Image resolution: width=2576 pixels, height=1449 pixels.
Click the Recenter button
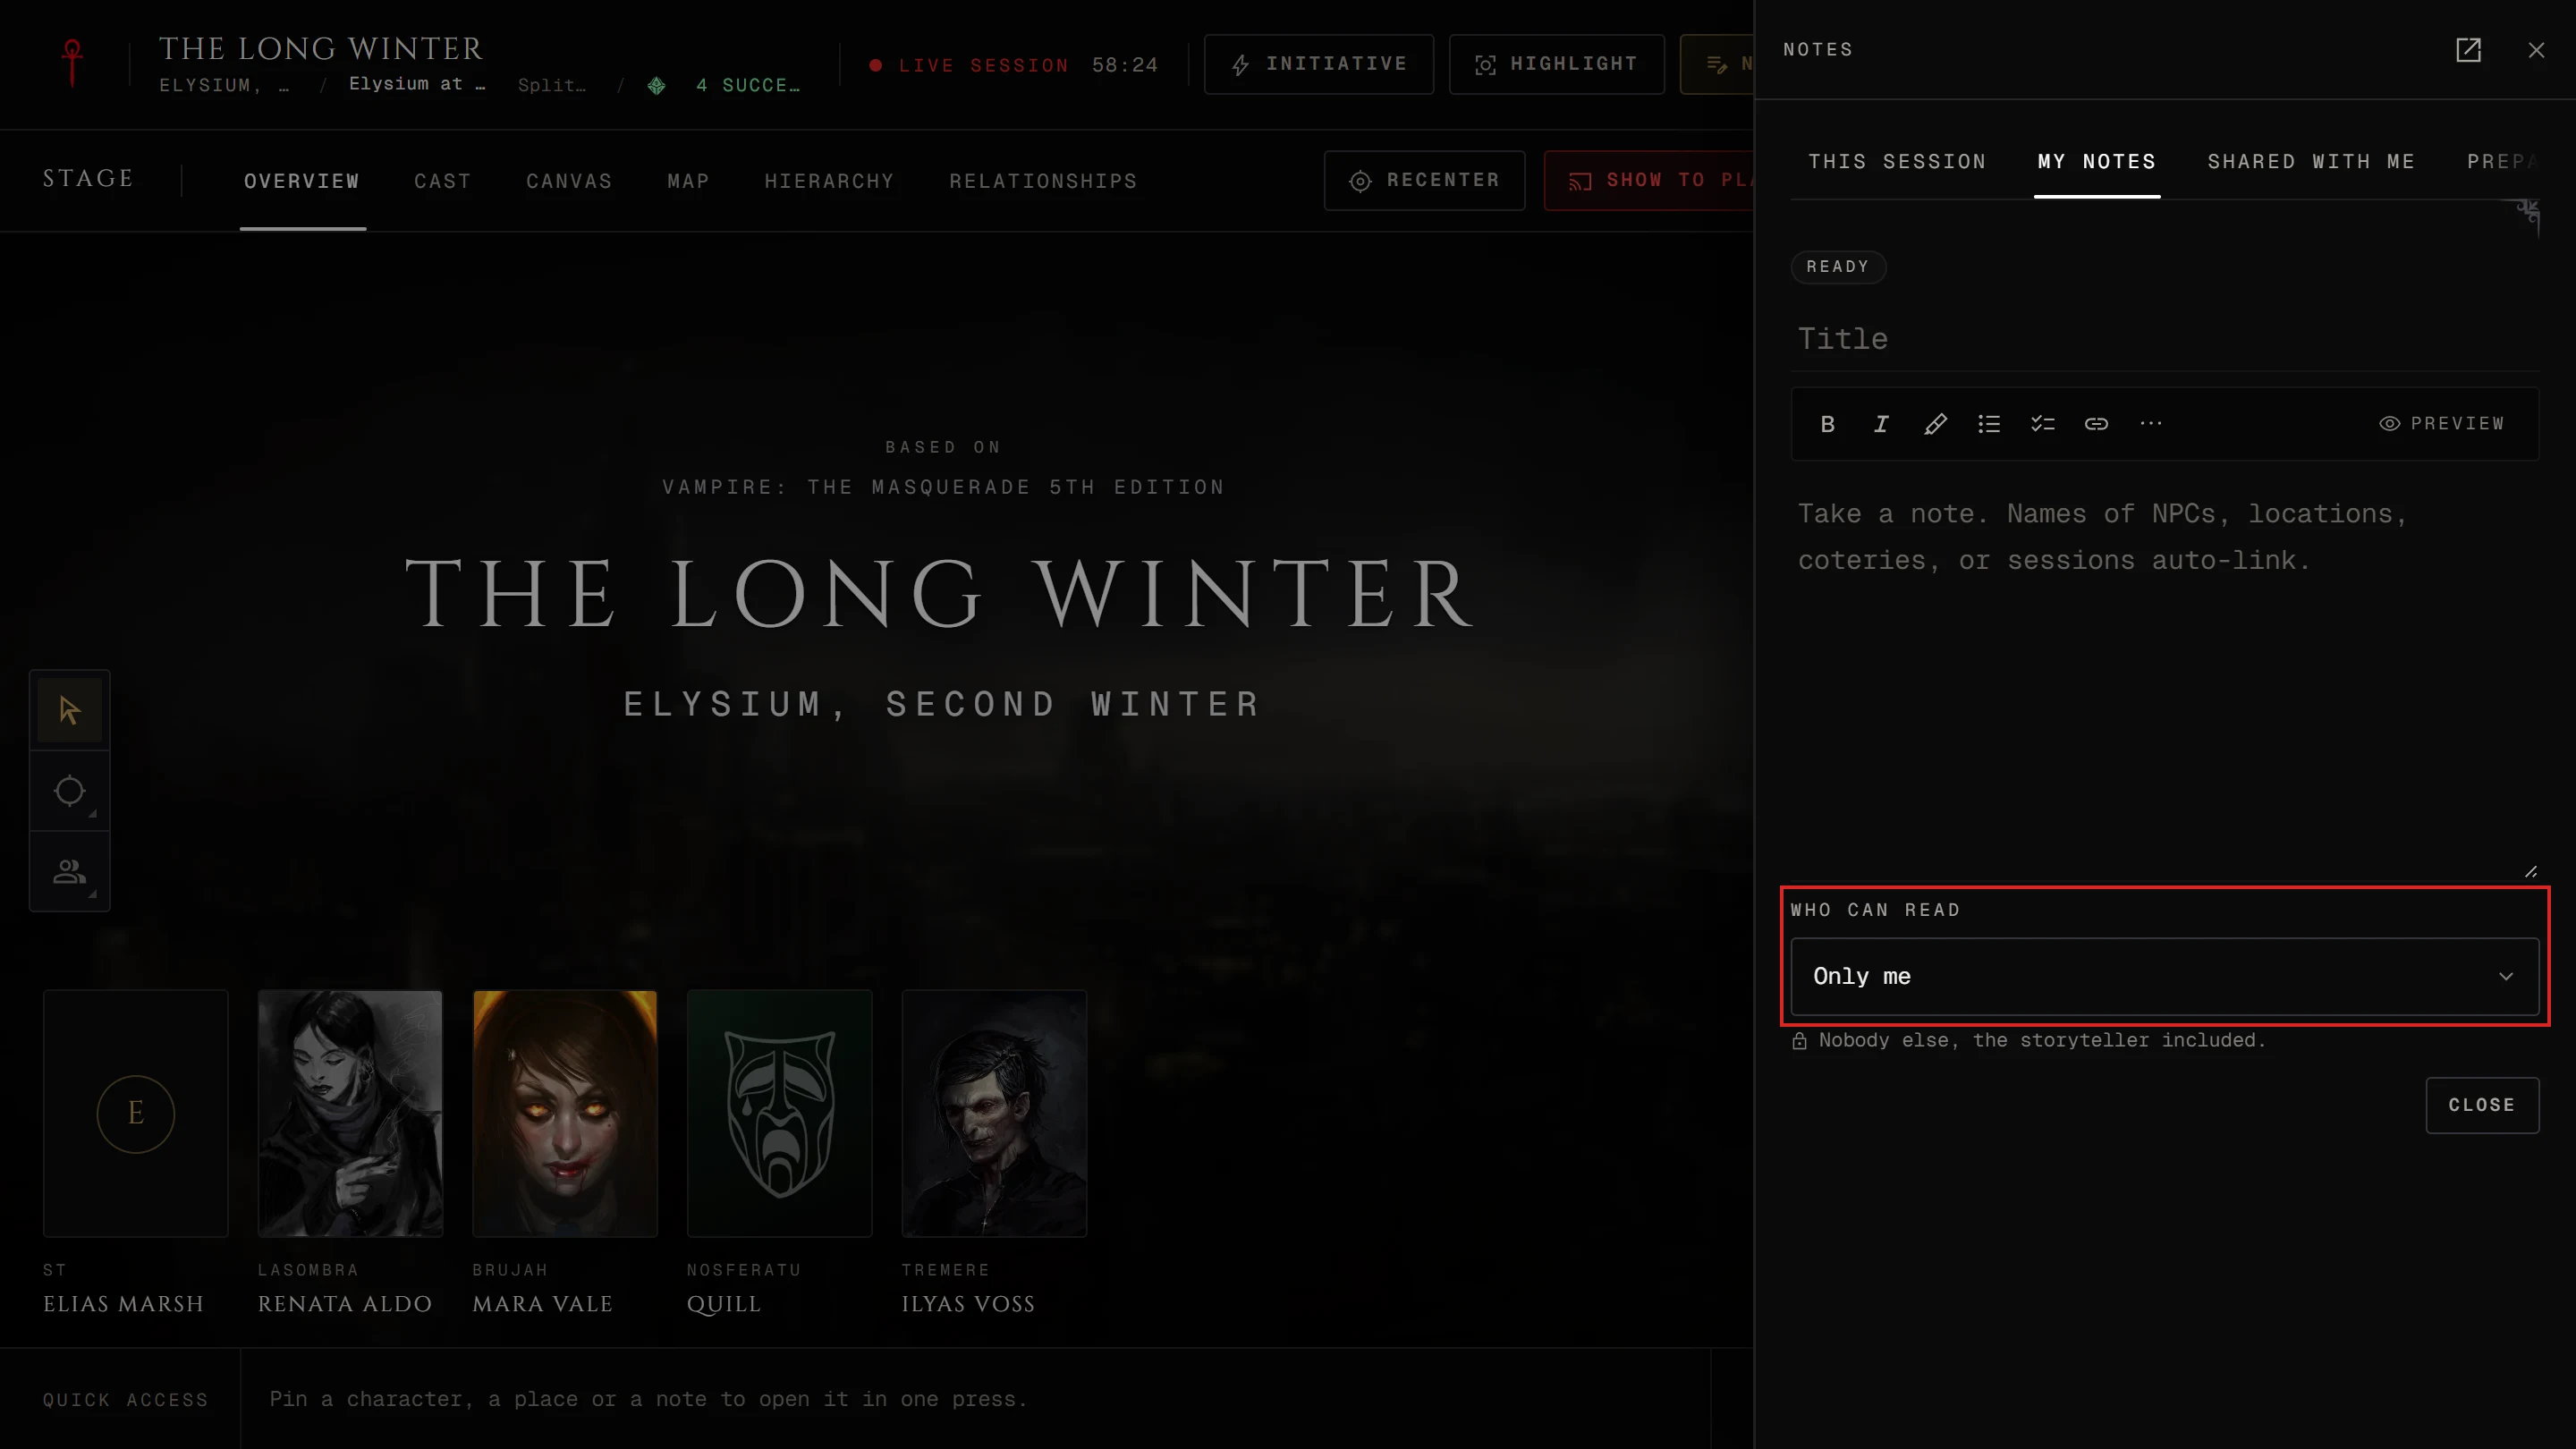(x=1425, y=180)
